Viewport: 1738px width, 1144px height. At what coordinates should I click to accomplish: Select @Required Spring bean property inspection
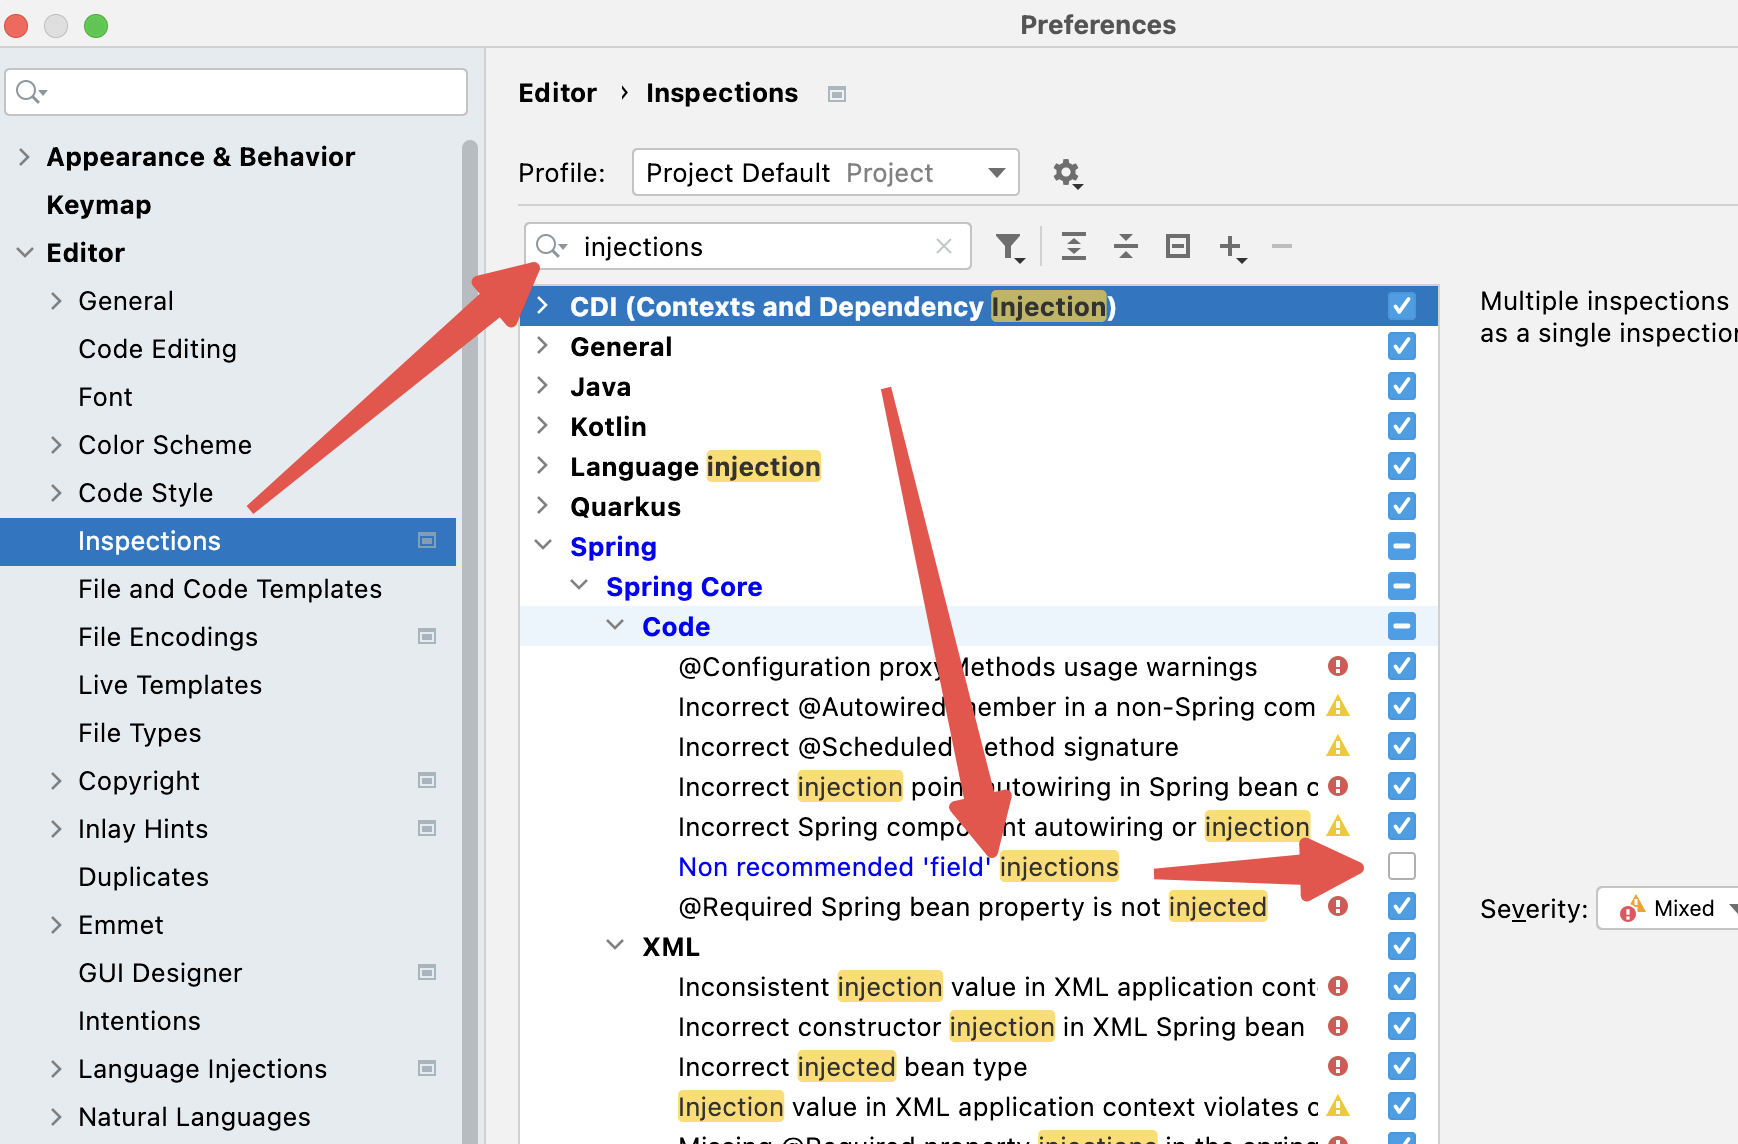pos(972,907)
